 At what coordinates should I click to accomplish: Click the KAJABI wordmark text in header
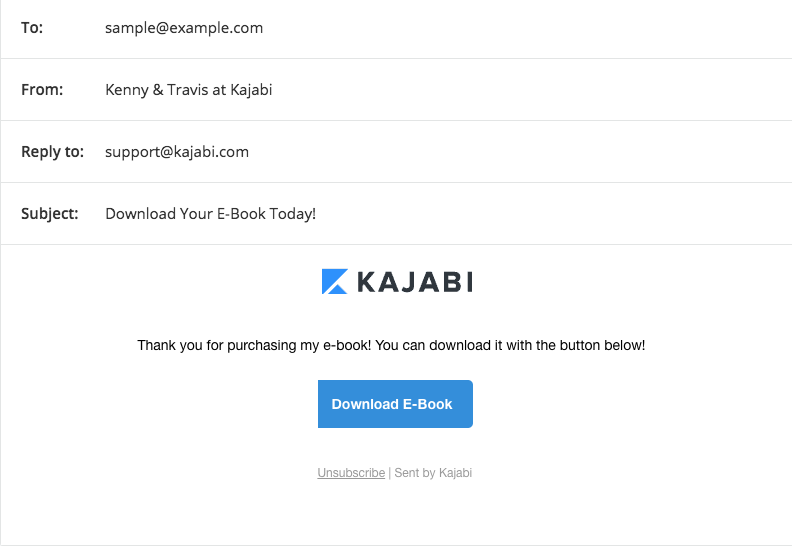pyautogui.click(x=415, y=282)
